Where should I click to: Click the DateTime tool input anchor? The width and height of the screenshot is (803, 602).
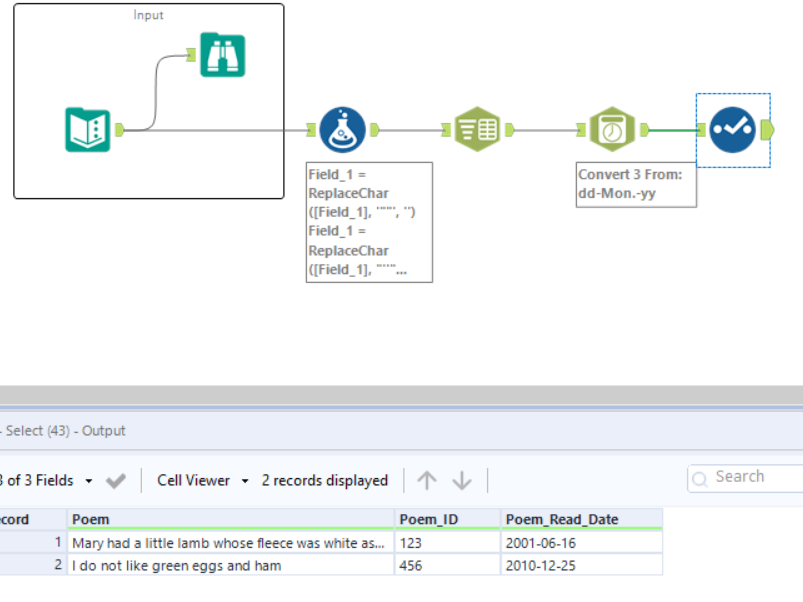tap(581, 130)
